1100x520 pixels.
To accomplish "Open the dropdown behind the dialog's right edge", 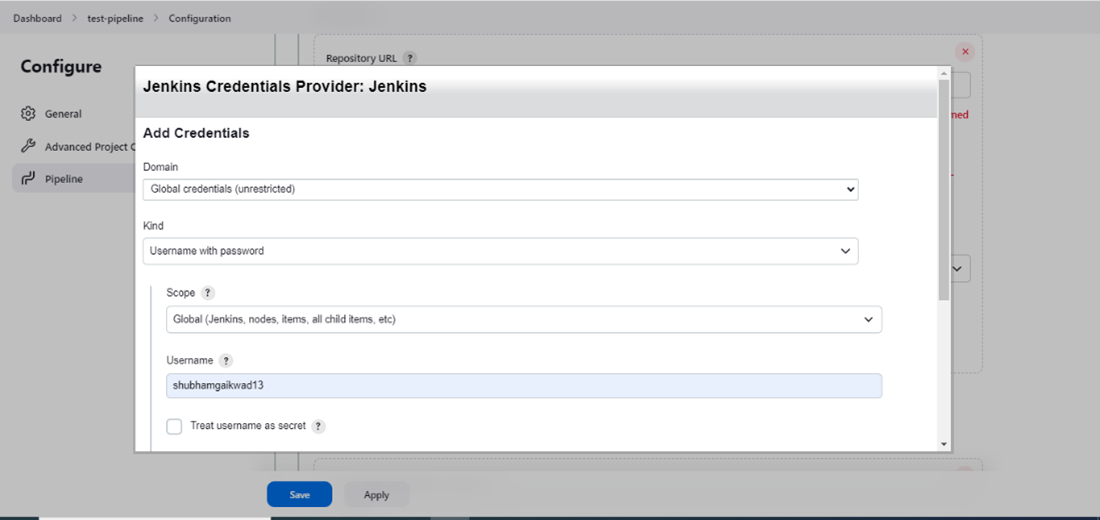I will coord(960,268).
